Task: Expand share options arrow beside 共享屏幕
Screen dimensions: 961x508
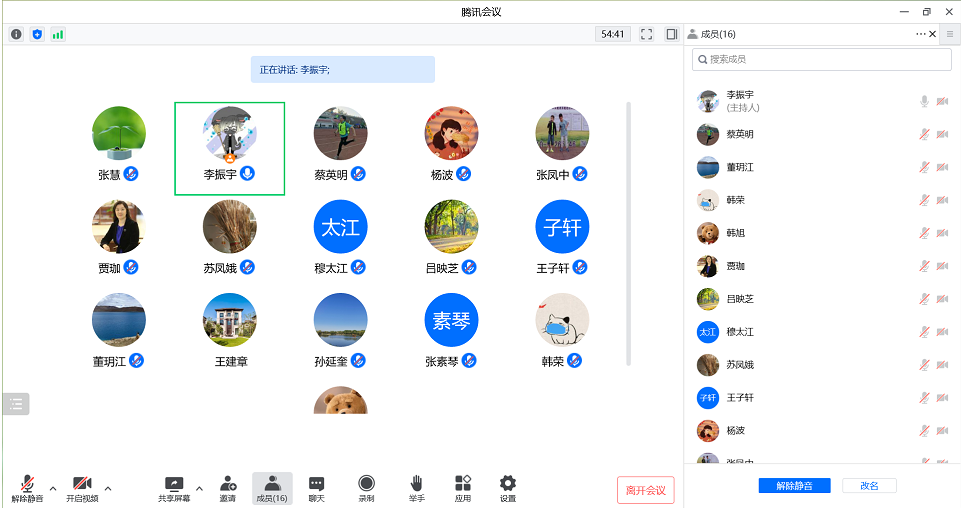Action: pos(199,488)
